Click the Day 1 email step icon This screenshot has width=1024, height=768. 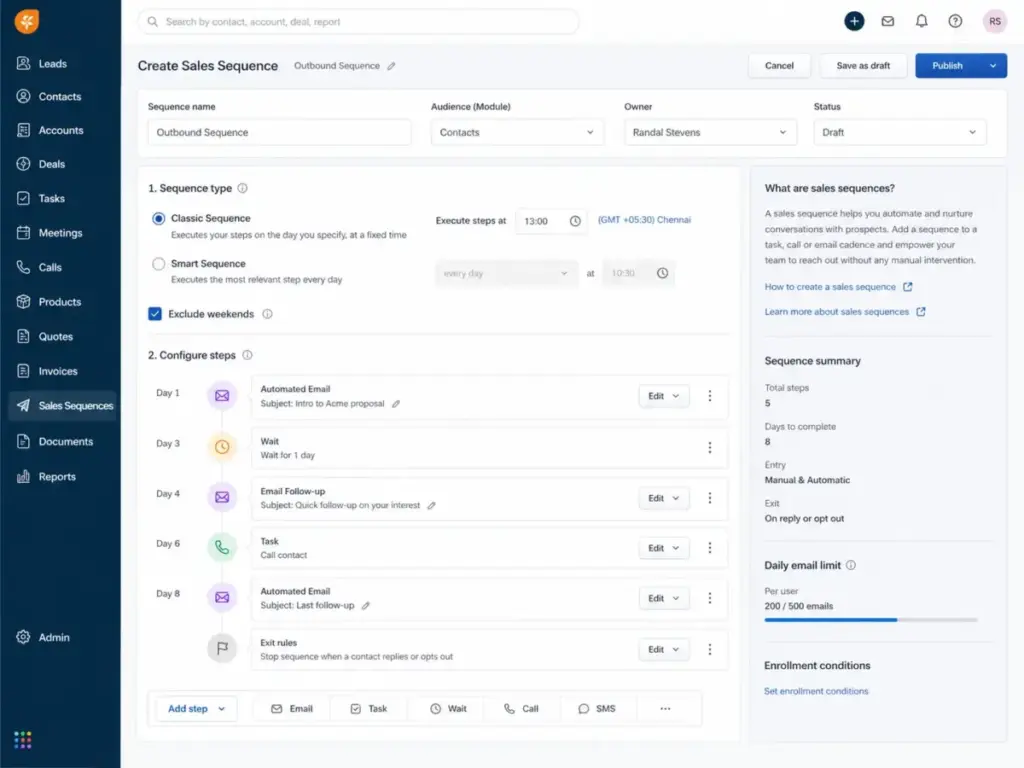pyautogui.click(x=222, y=396)
